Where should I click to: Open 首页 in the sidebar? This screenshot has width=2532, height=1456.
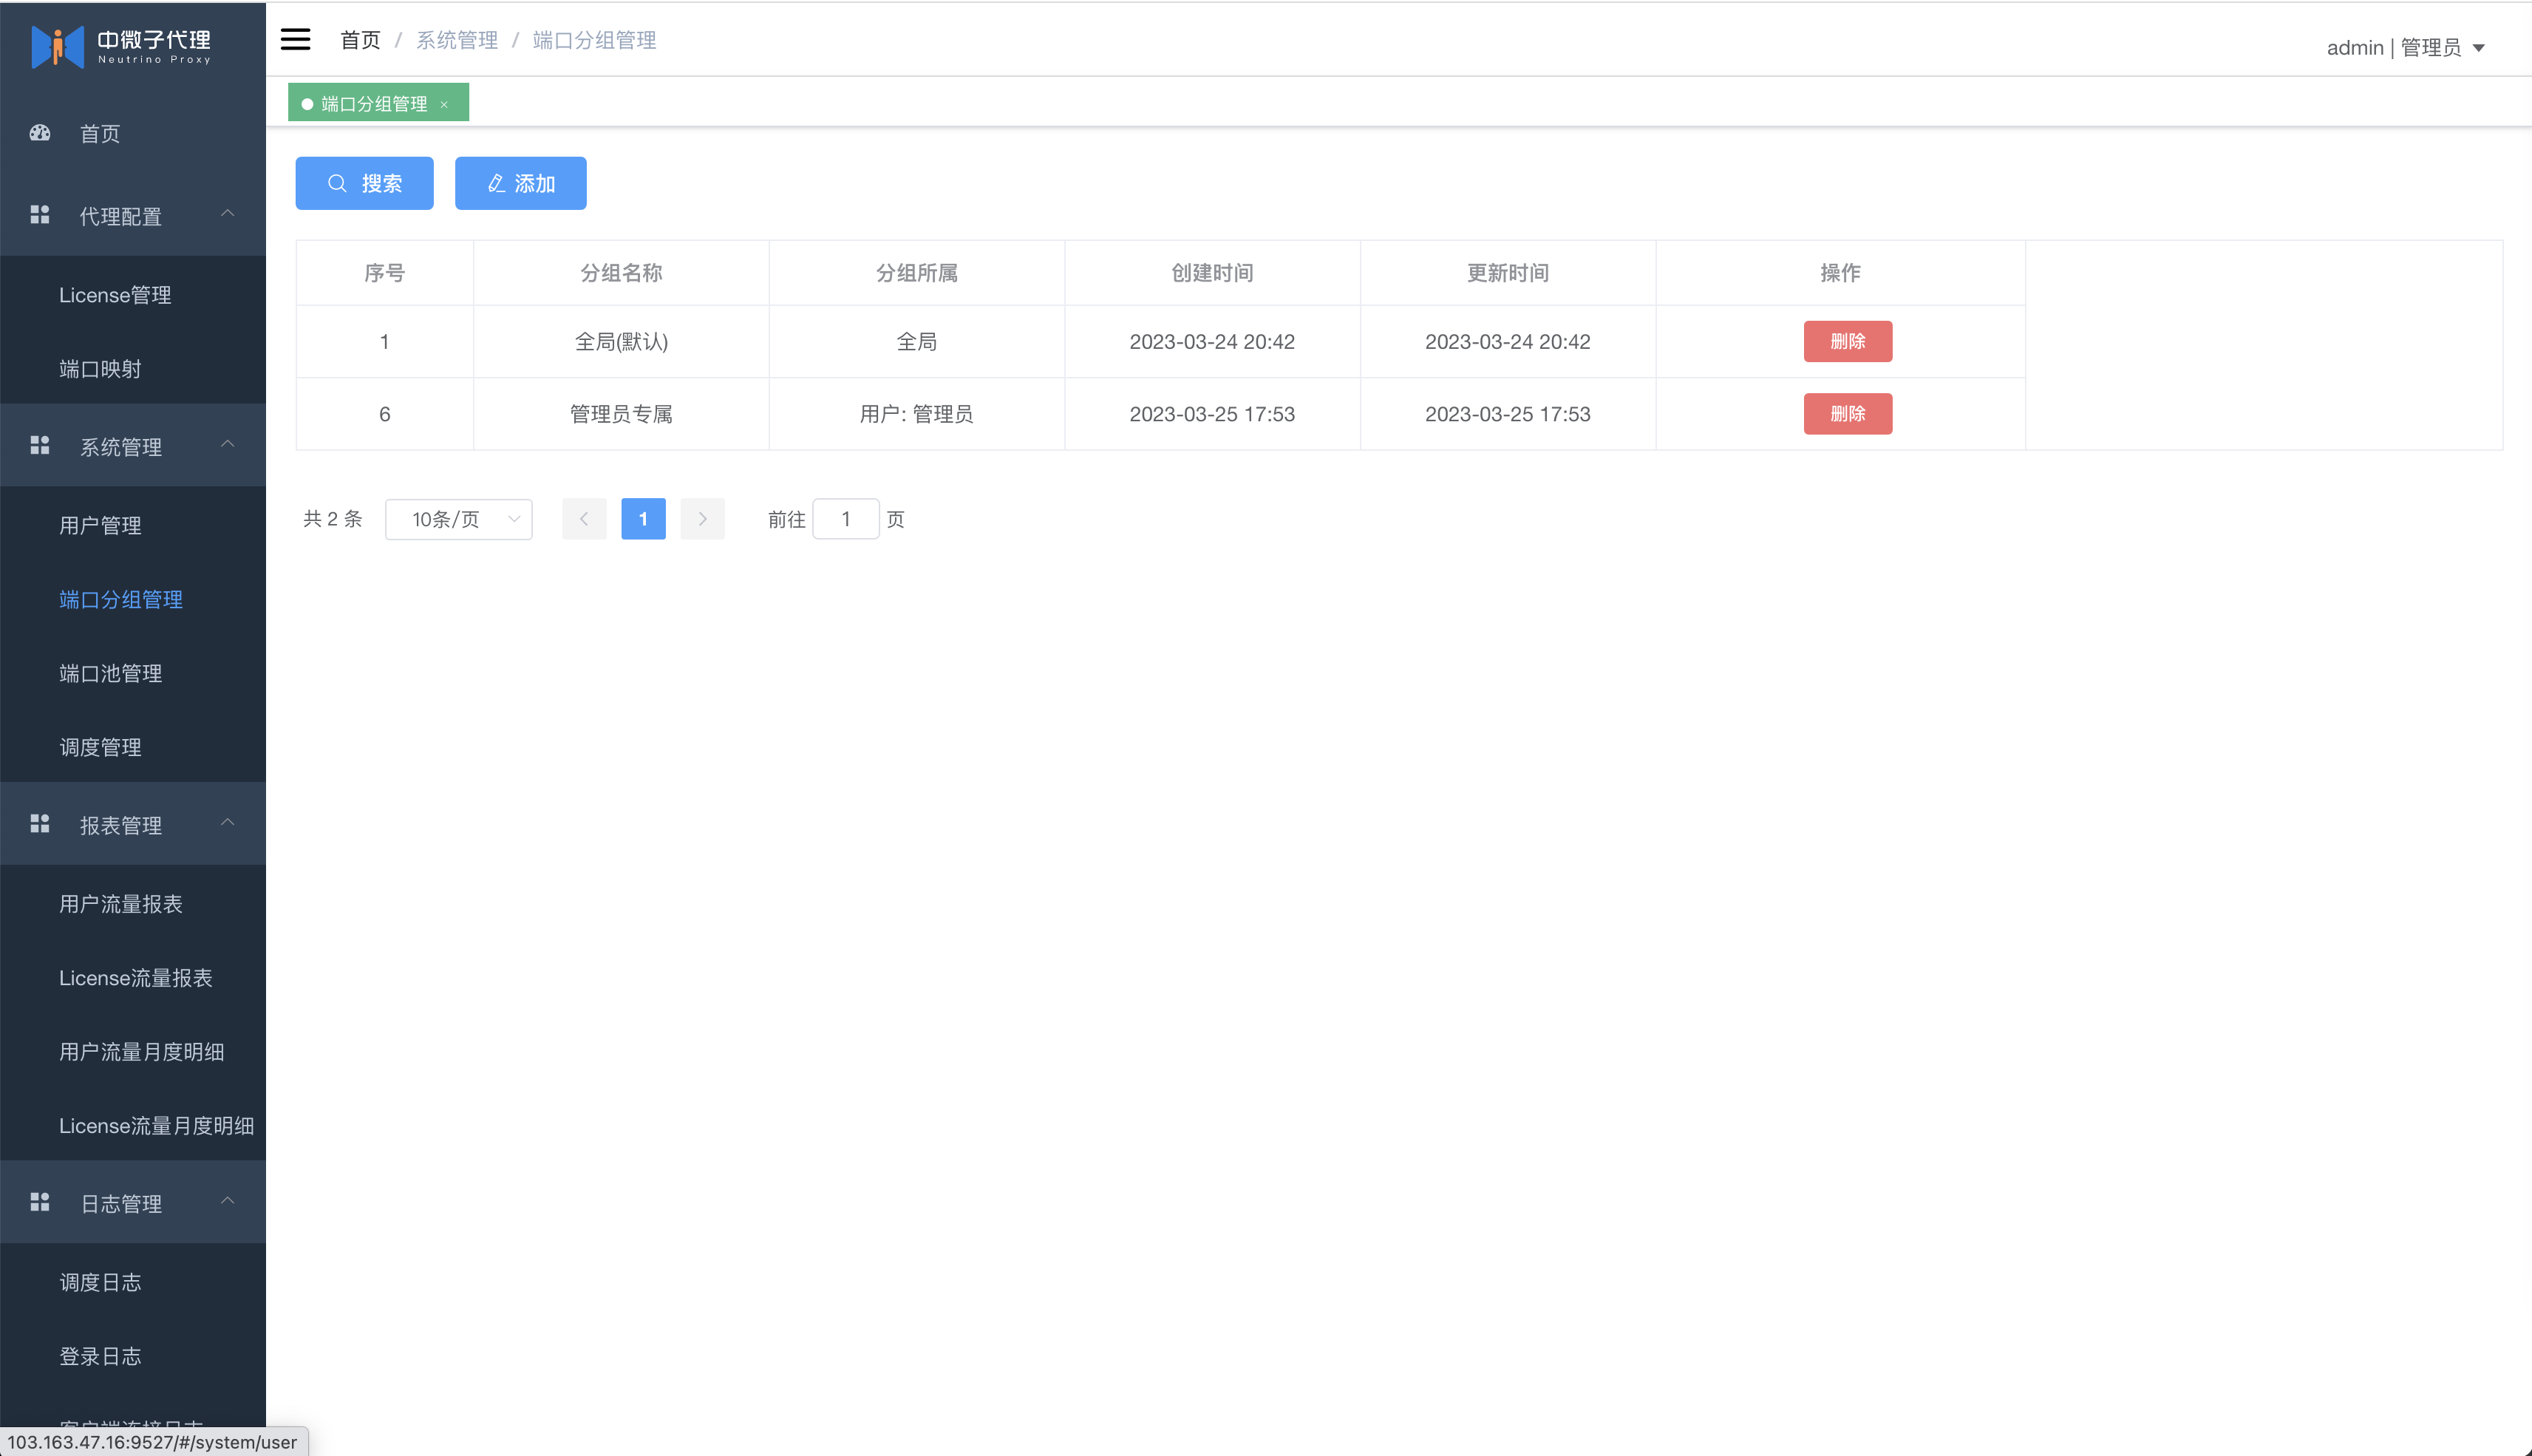point(133,133)
